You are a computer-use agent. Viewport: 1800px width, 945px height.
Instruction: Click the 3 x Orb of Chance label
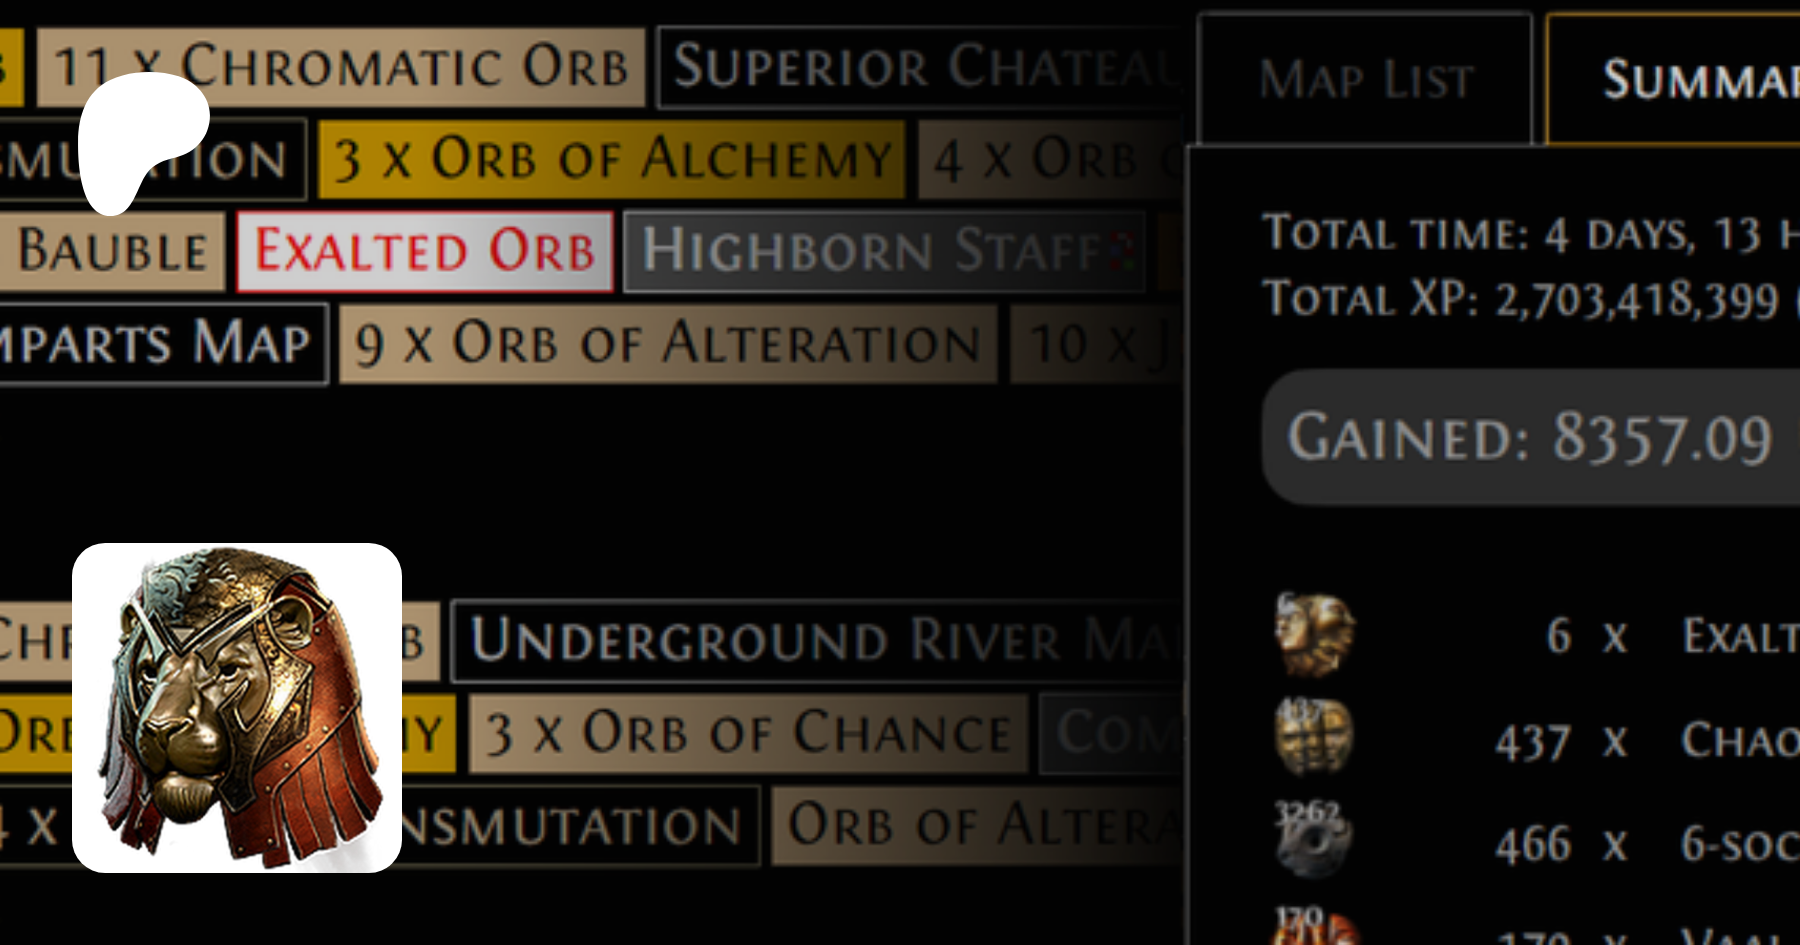tap(748, 733)
